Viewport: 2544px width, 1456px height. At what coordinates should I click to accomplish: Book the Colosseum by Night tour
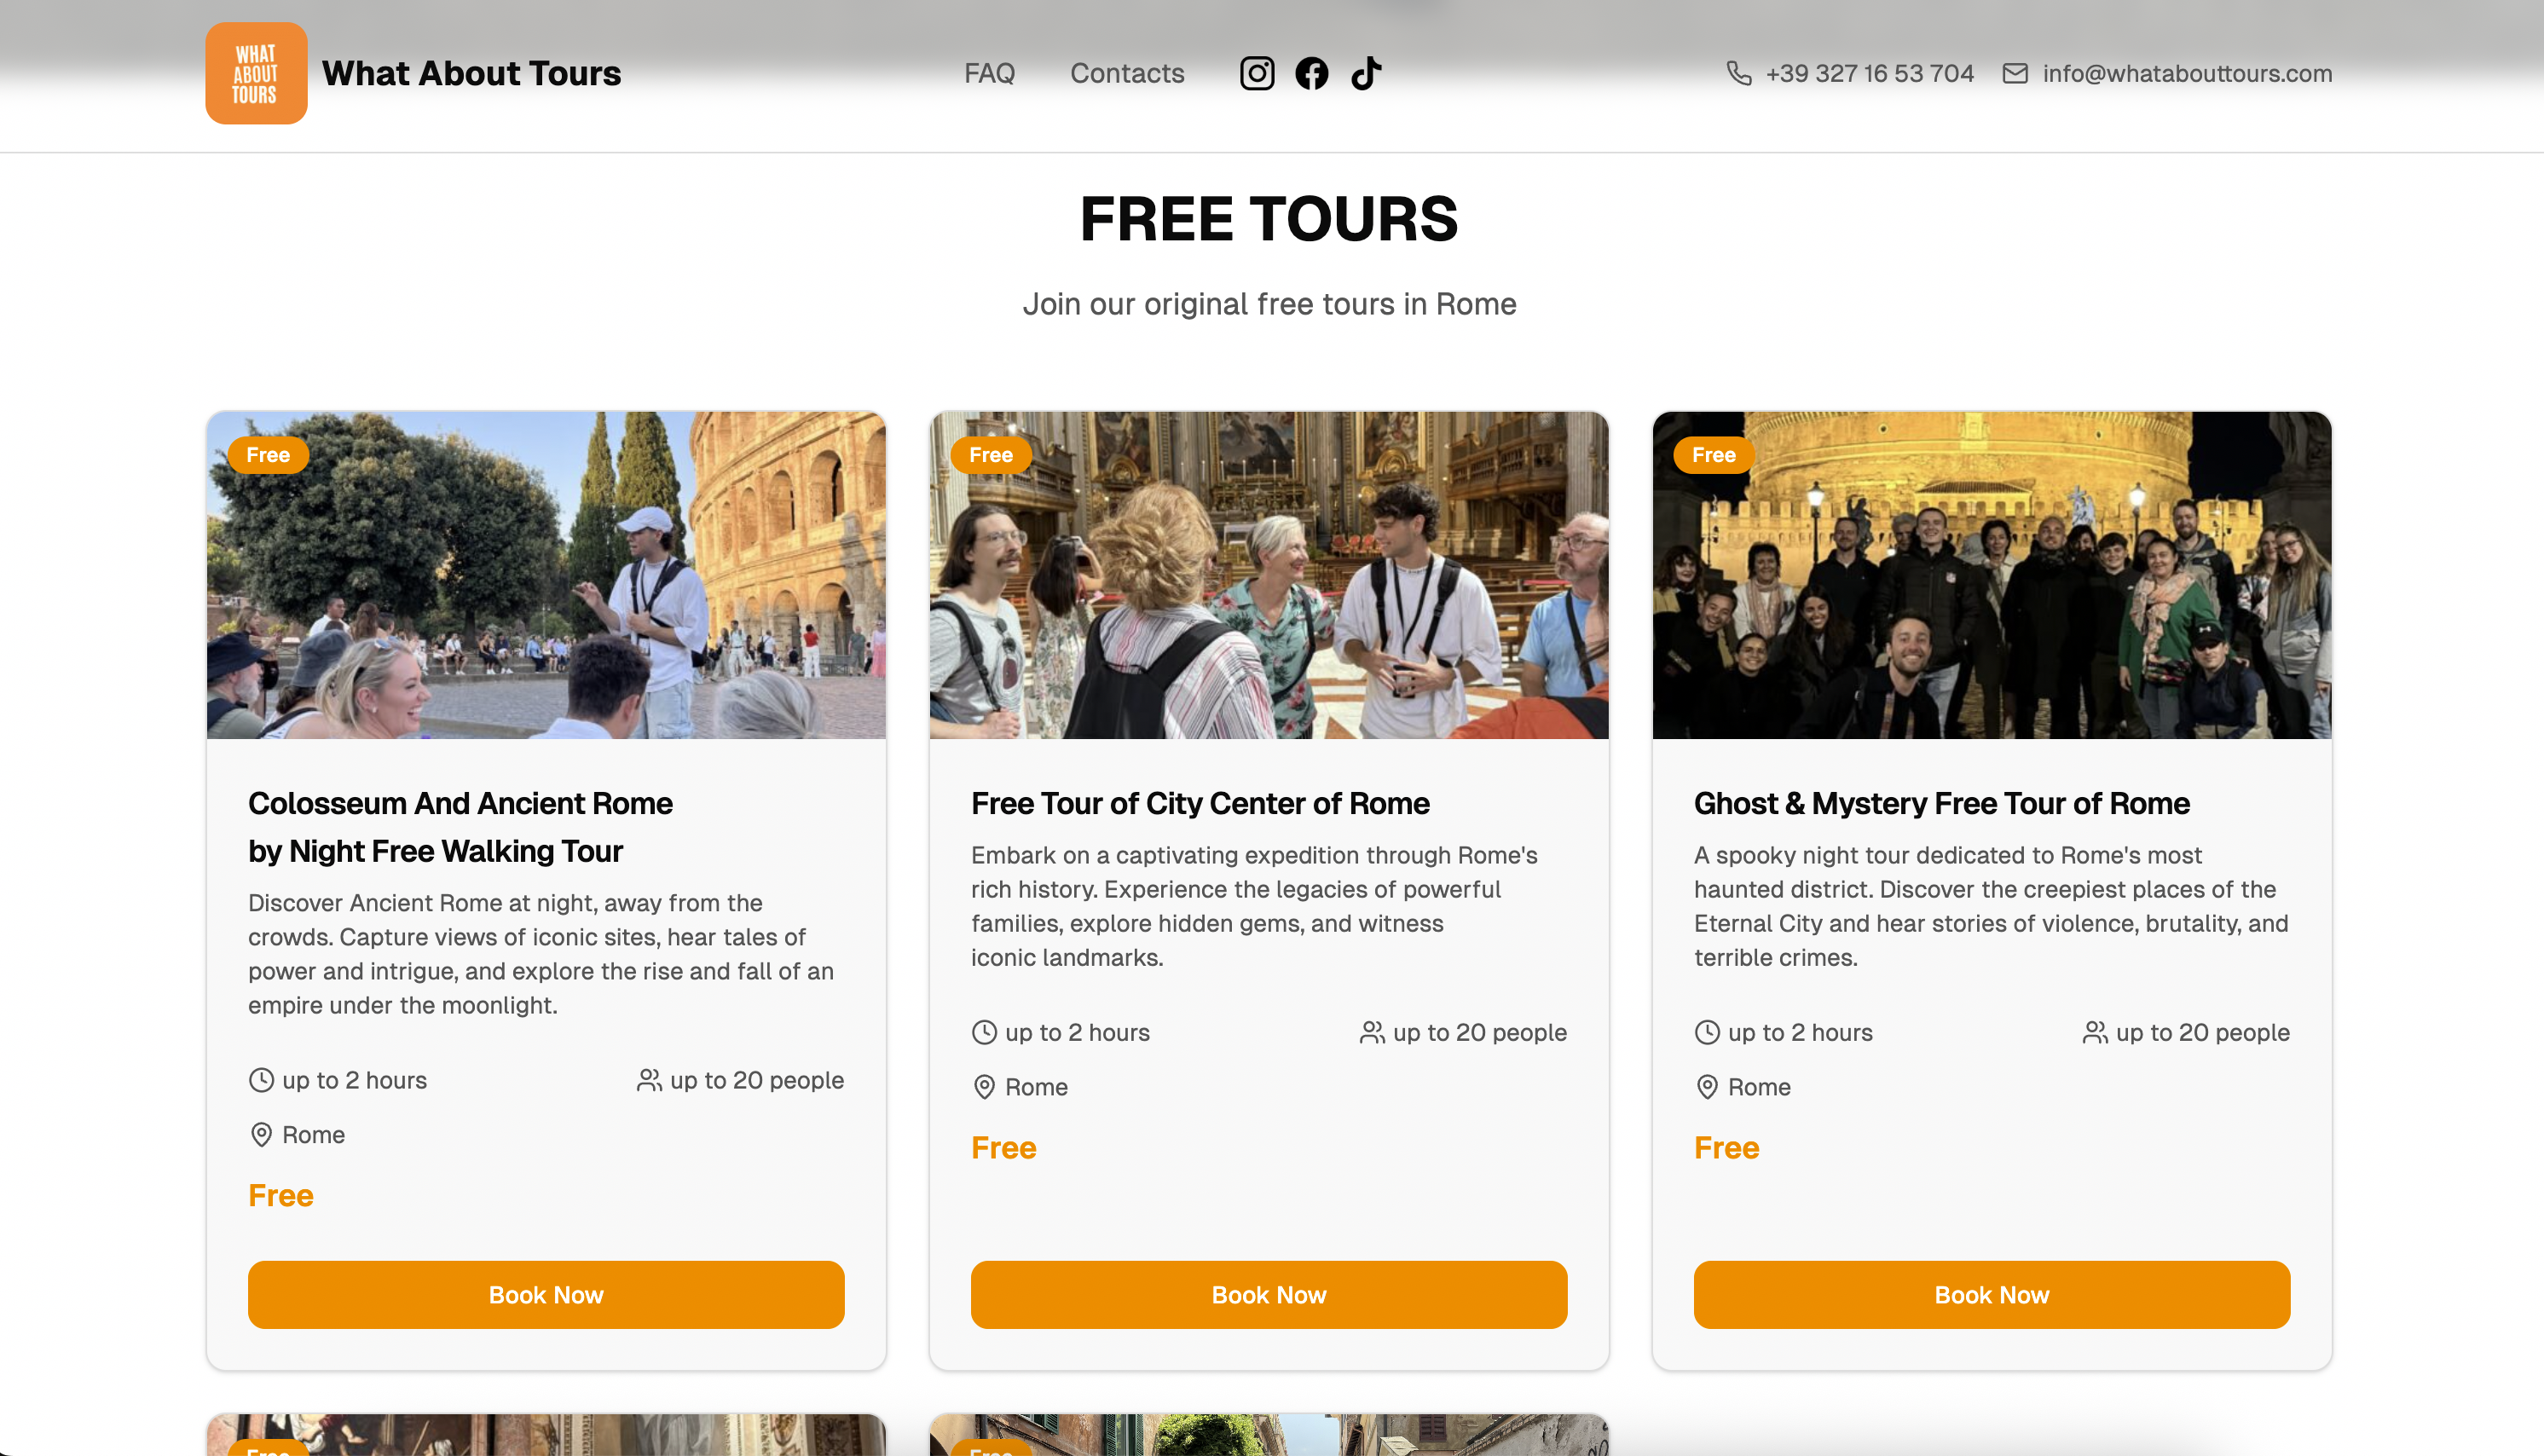point(546,1295)
